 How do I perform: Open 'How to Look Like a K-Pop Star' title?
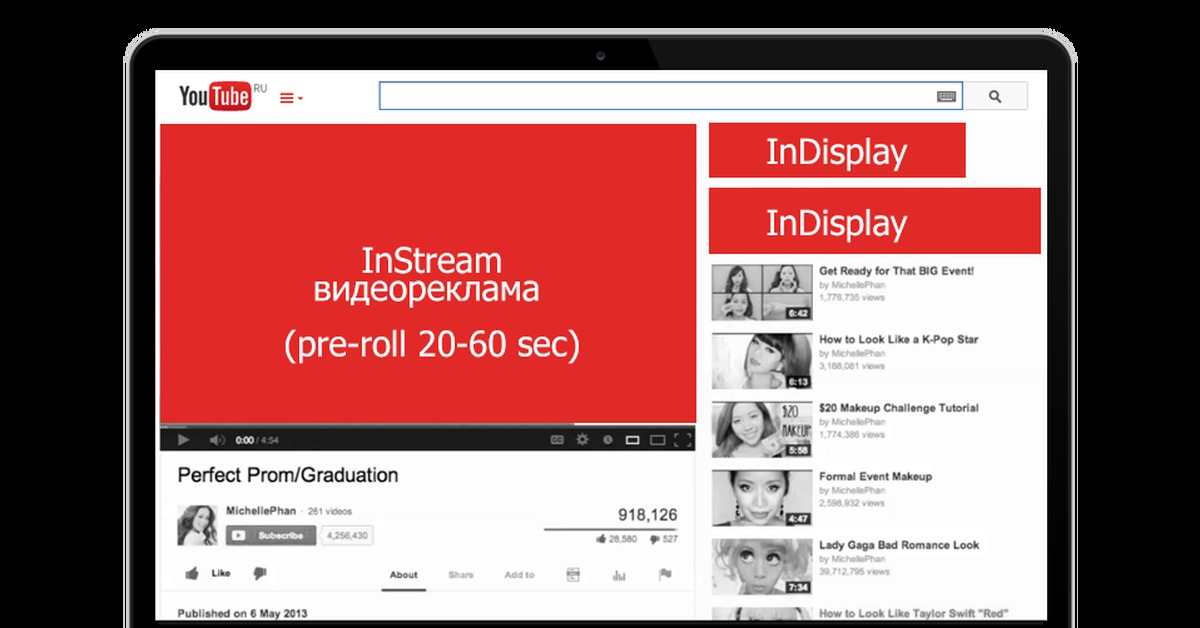click(x=898, y=340)
